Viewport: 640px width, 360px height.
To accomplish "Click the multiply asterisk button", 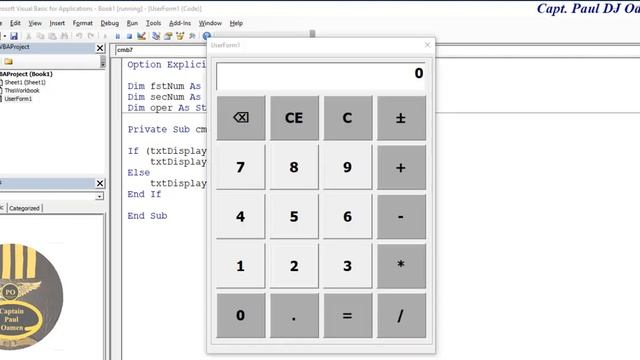I will point(401,266).
